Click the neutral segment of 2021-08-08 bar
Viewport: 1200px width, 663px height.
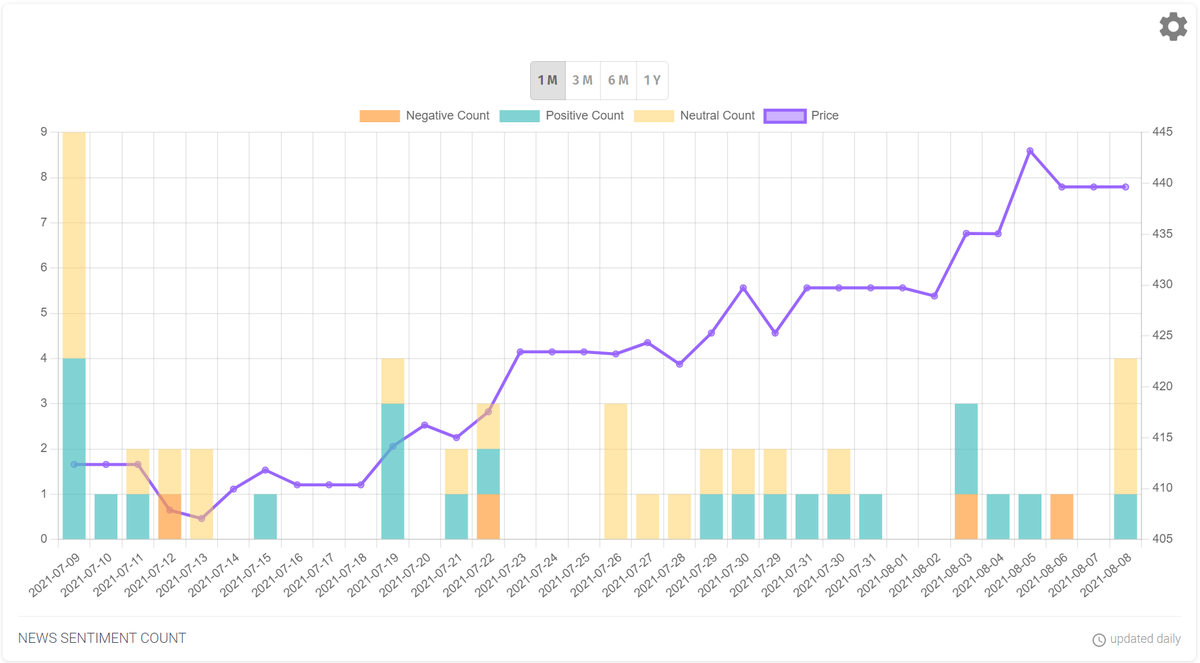tap(1126, 426)
